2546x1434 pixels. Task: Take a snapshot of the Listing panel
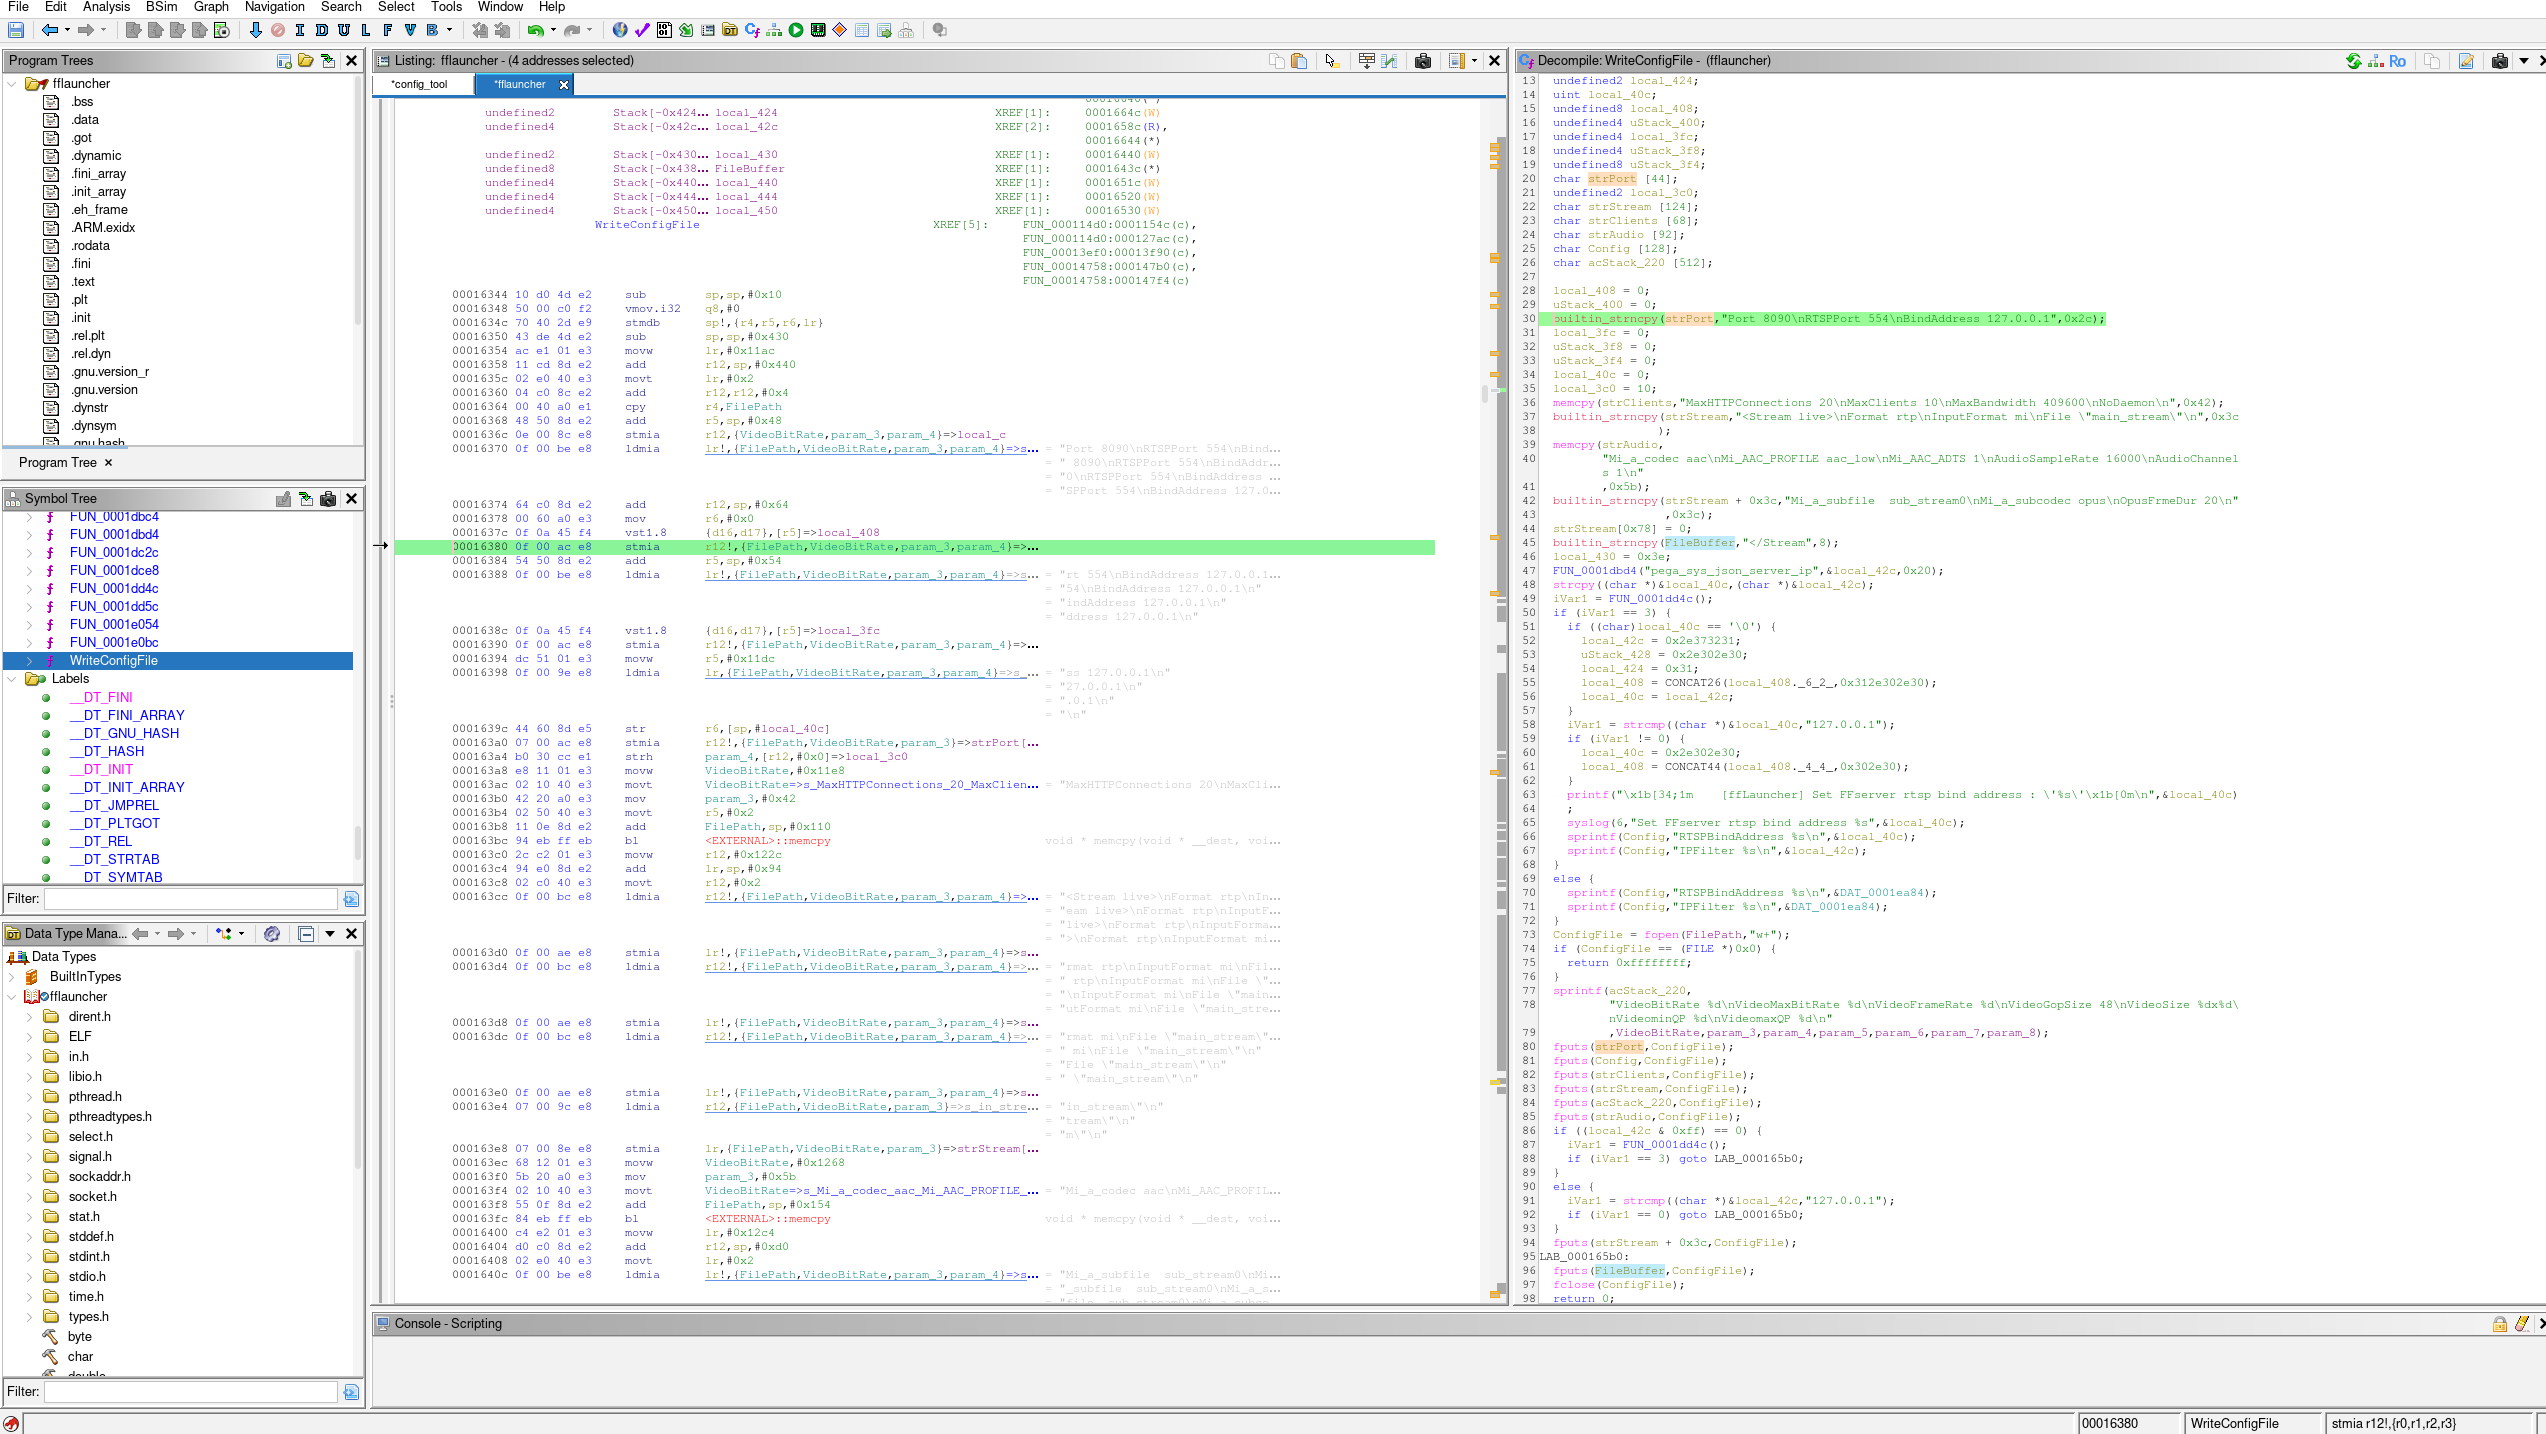pyautogui.click(x=1423, y=61)
